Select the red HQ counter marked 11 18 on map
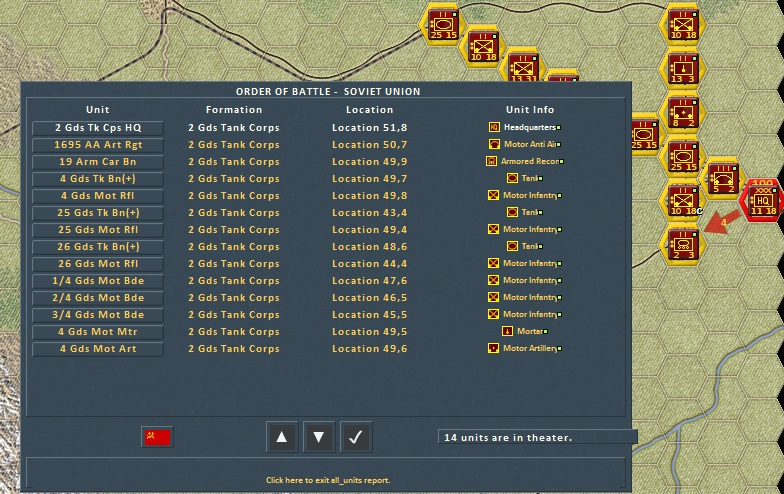784x494 pixels. 763,201
